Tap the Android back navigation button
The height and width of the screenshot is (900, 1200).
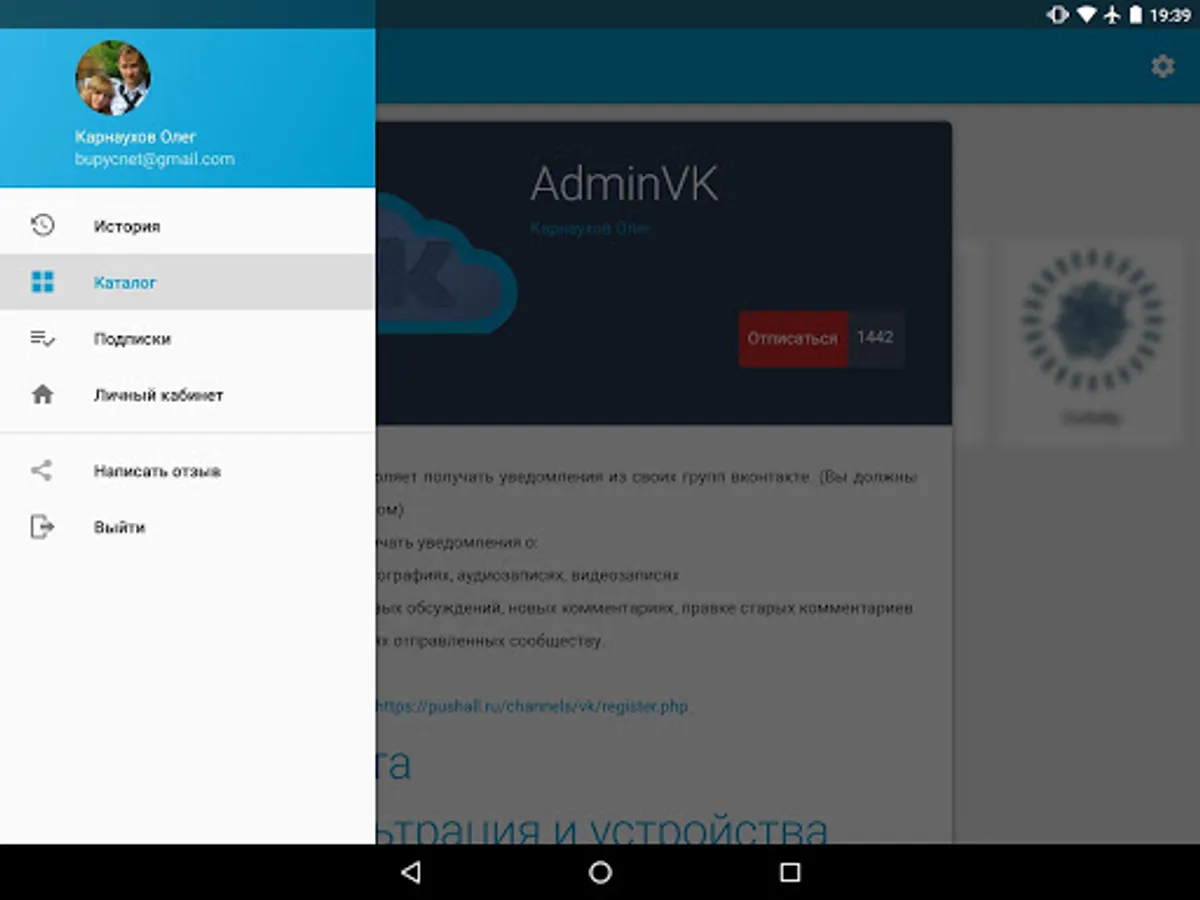[x=410, y=872]
